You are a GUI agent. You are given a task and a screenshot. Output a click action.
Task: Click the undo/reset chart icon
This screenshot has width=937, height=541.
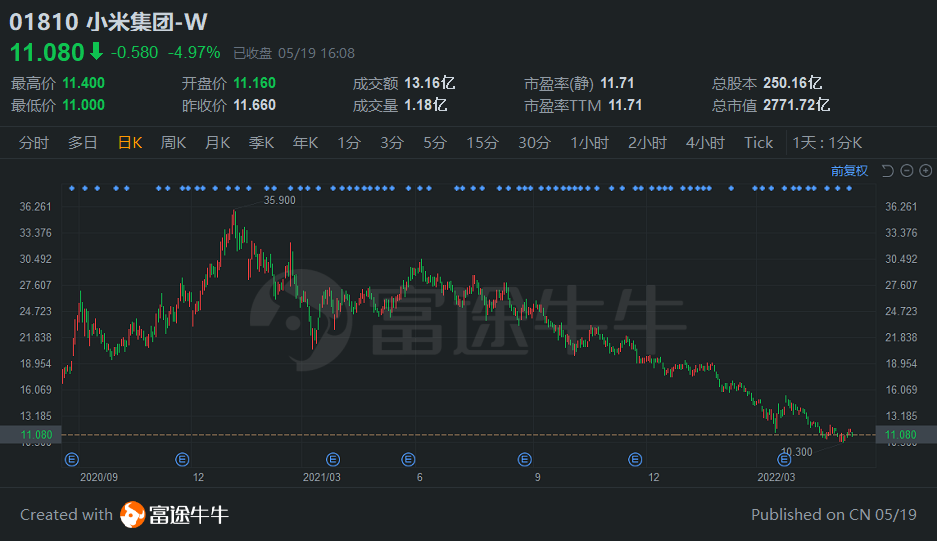[888, 171]
